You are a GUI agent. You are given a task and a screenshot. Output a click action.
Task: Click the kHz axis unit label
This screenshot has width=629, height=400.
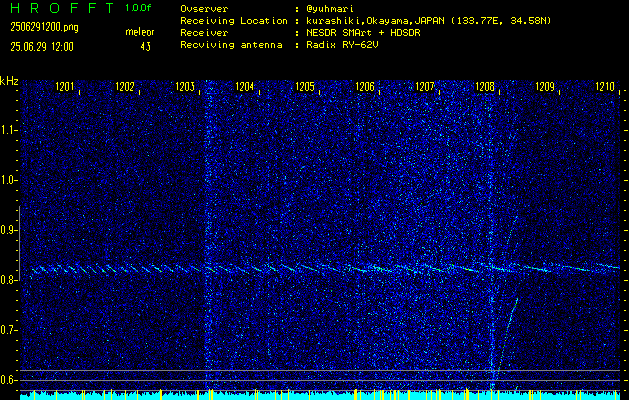pos(9,81)
